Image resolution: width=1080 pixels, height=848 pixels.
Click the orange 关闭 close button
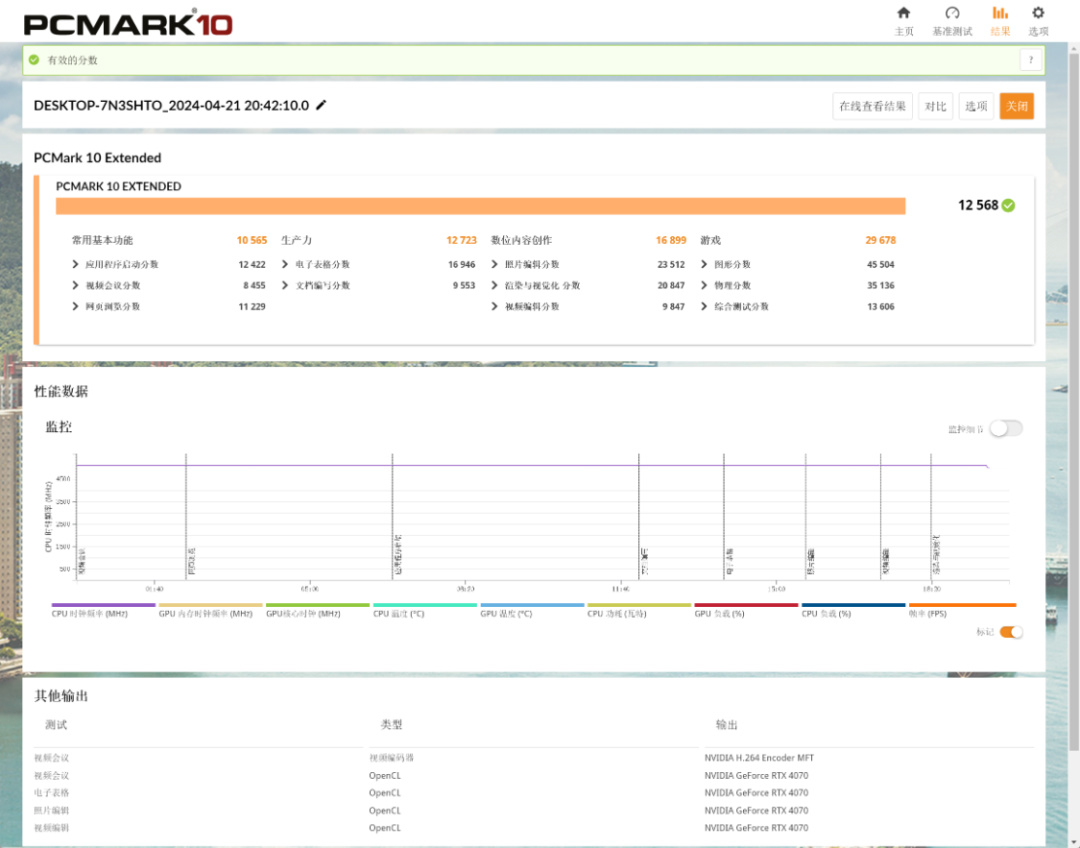pos(1017,106)
